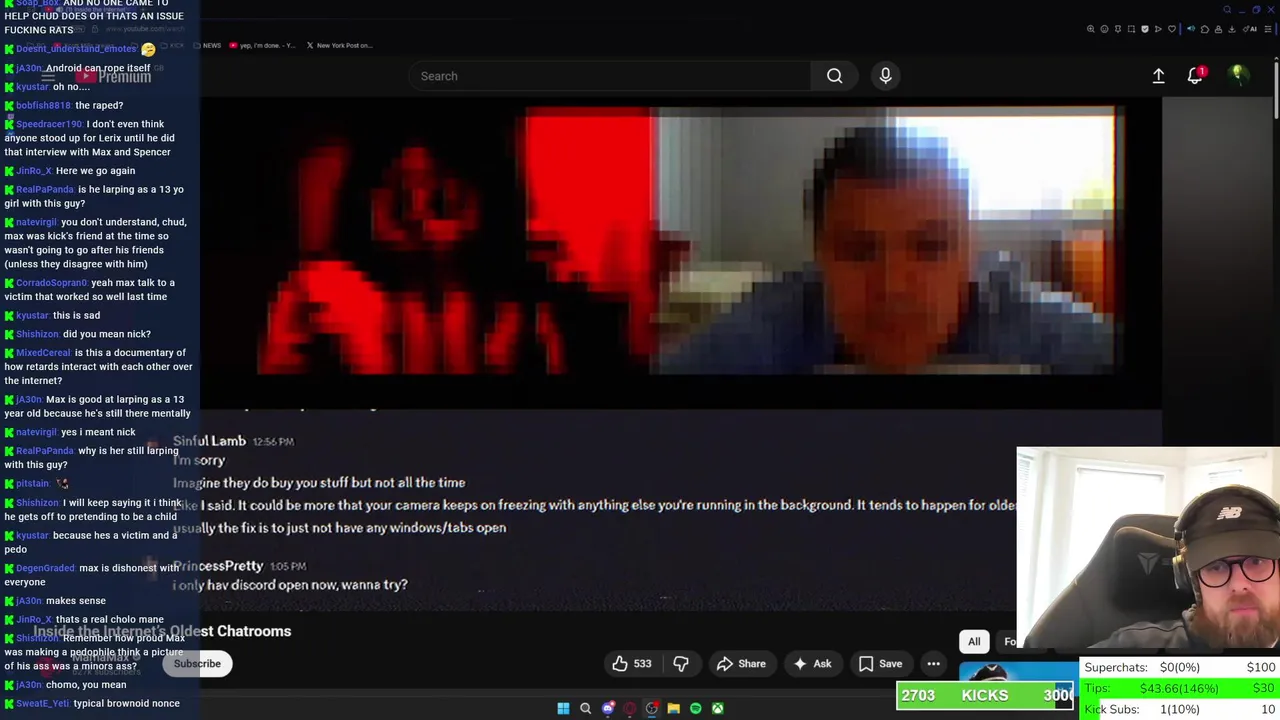This screenshot has height=720, width=1280.
Task: Open the New York Post bookmark
Action: pyautogui.click(x=339, y=45)
